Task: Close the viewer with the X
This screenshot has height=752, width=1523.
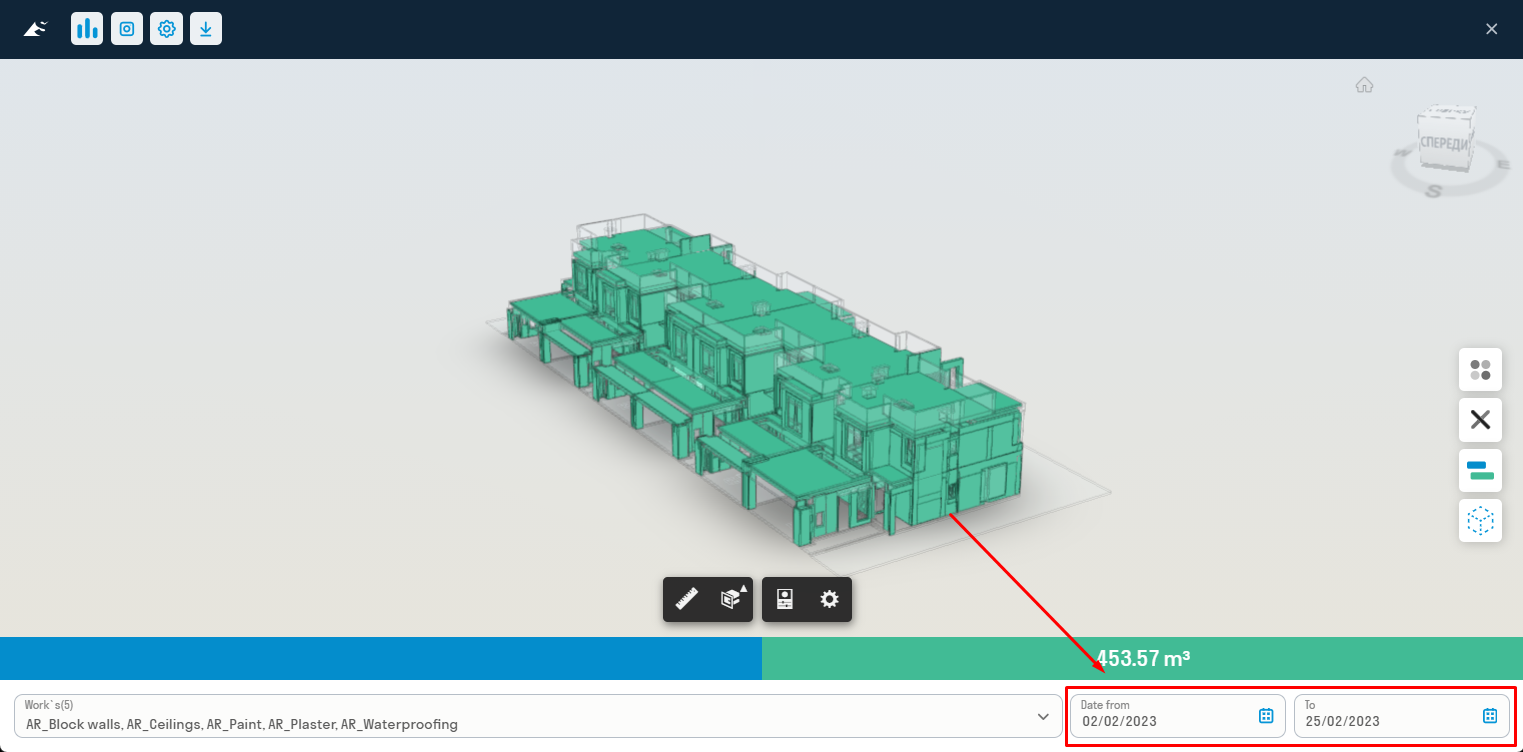Action: click(x=1492, y=29)
